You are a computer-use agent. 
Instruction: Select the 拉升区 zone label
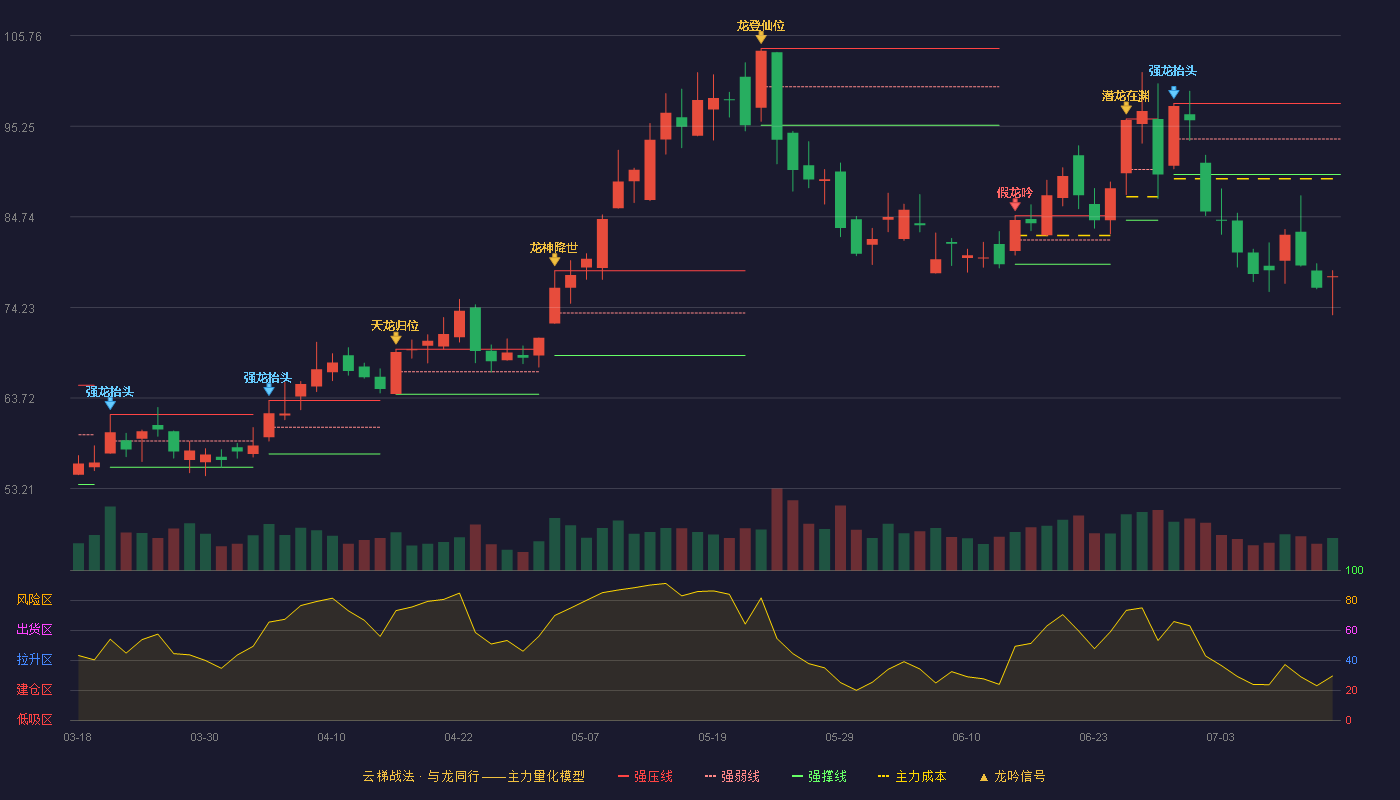pyautogui.click(x=34, y=660)
